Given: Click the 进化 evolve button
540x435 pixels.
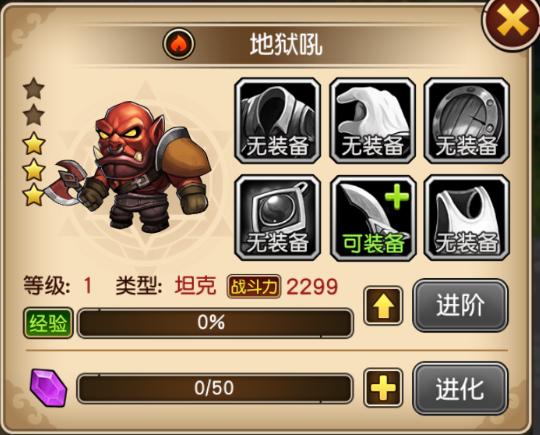Looking at the screenshot, I should point(460,389).
